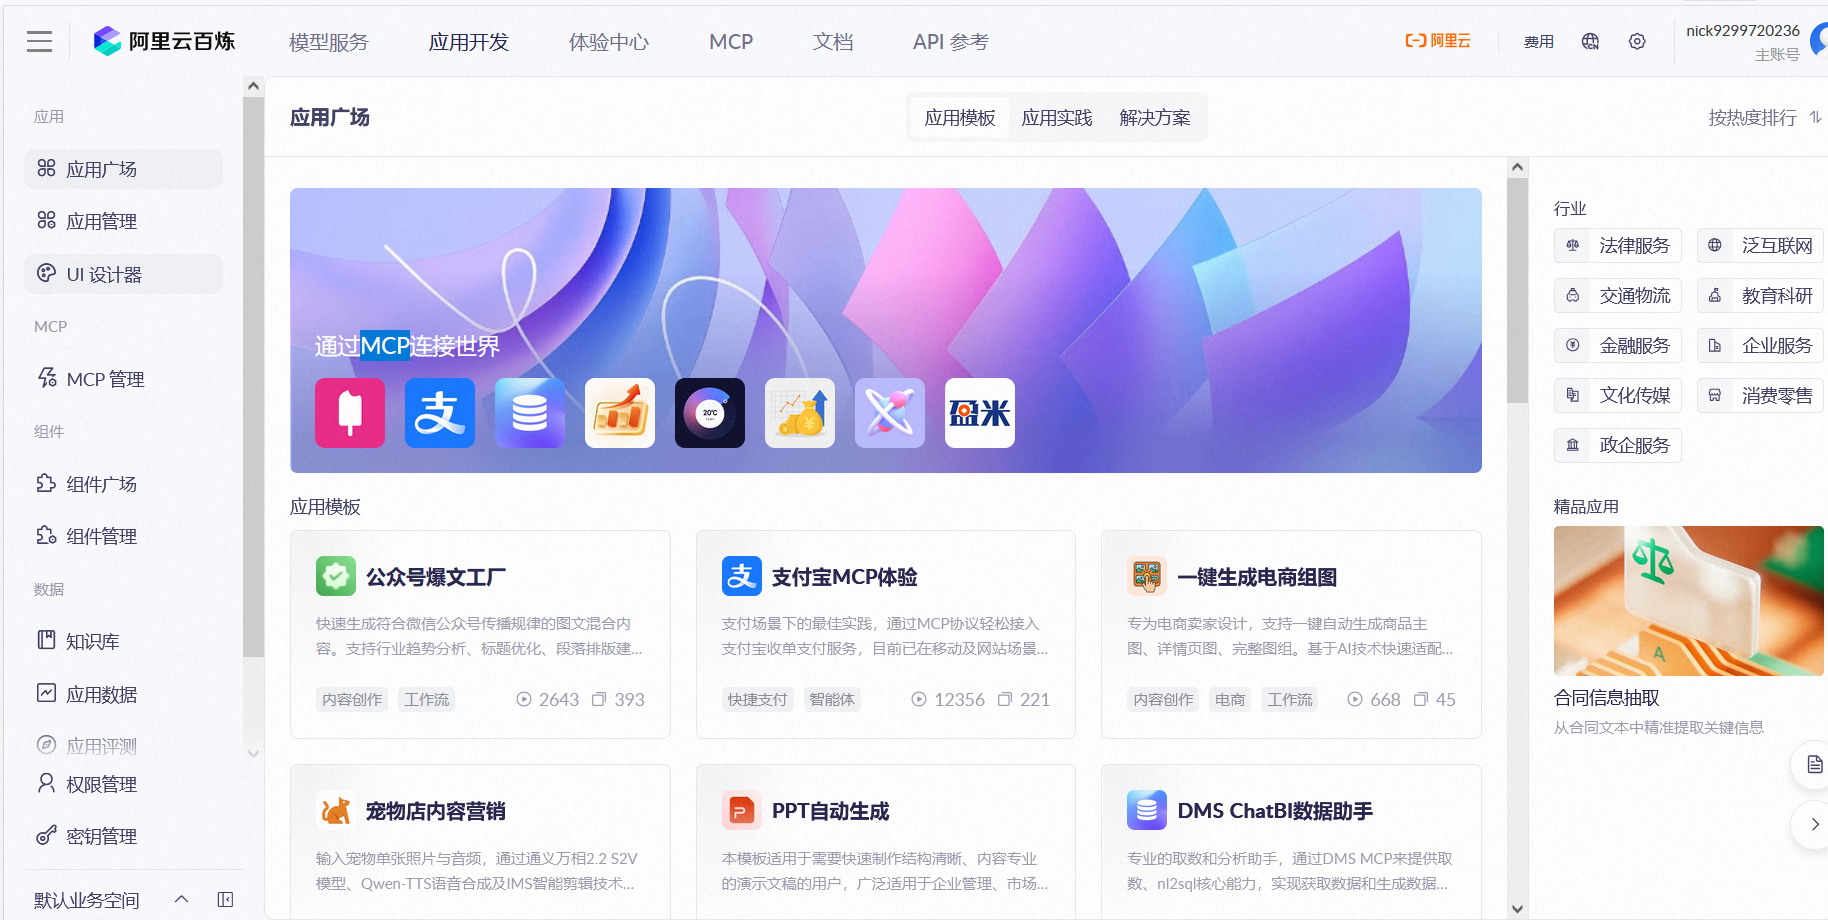
Task: Filter by 消费零售 industry
Action: 1760,395
